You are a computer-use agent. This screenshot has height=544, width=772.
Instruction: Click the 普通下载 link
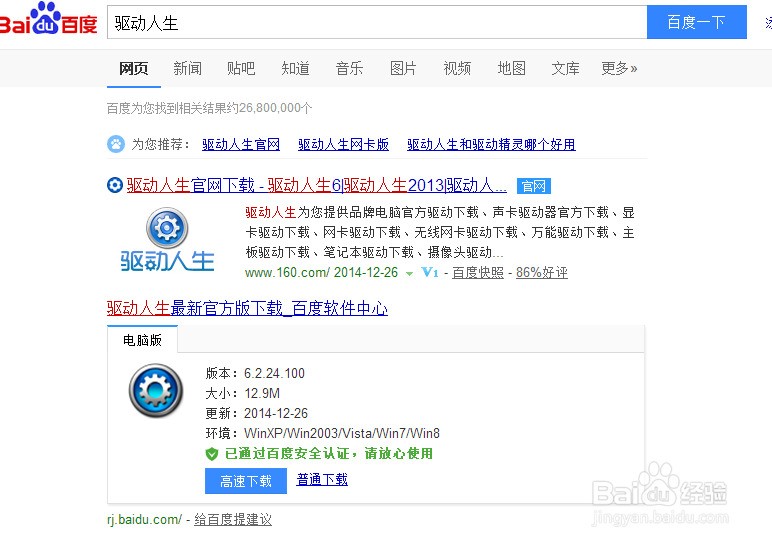[x=322, y=480]
